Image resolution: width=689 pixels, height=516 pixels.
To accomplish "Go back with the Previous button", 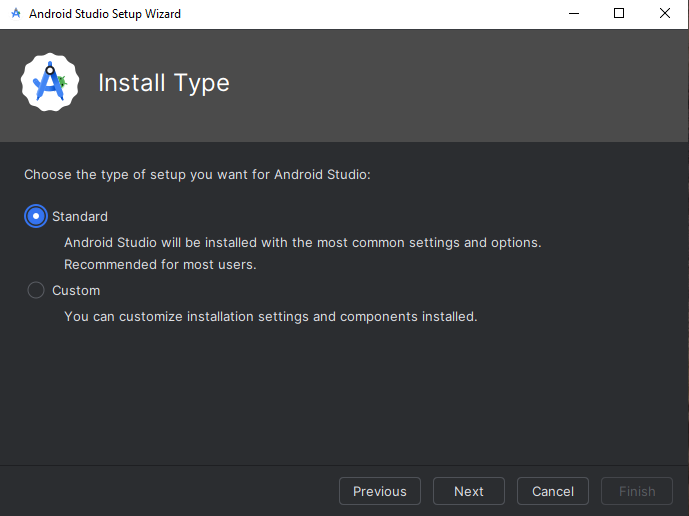I will [x=380, y=491].
